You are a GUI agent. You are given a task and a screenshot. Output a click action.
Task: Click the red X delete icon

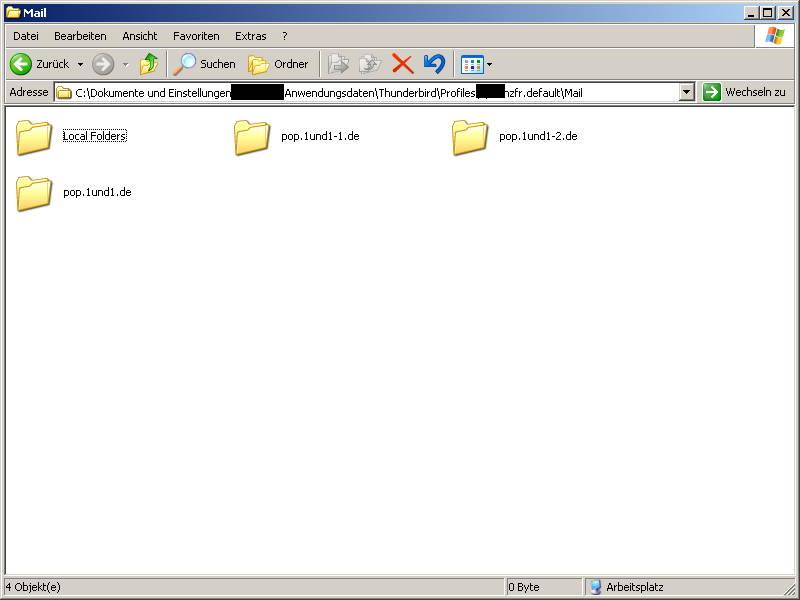403,64
